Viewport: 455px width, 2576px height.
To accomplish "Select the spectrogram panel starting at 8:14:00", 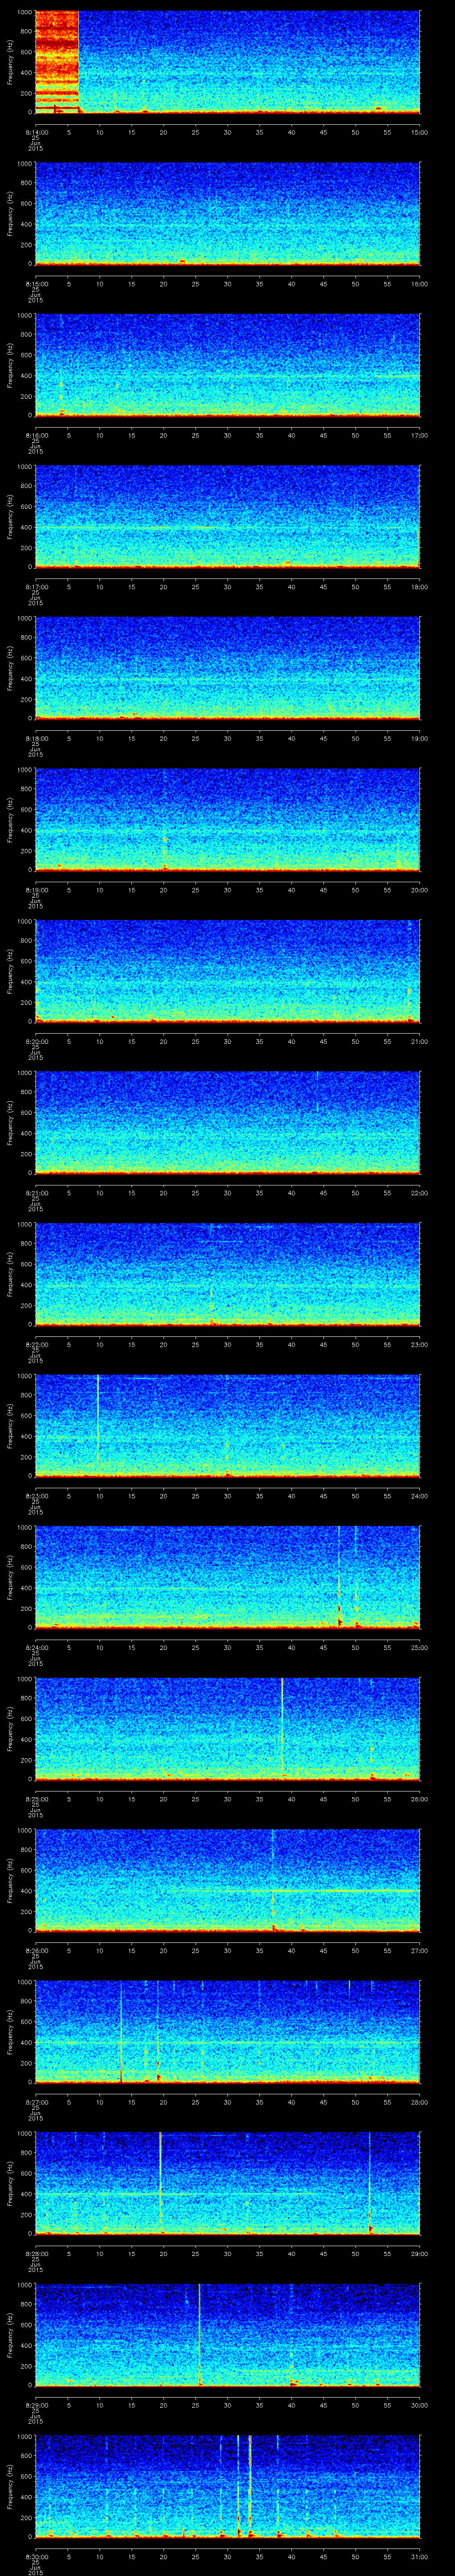I will click(227, 62).
